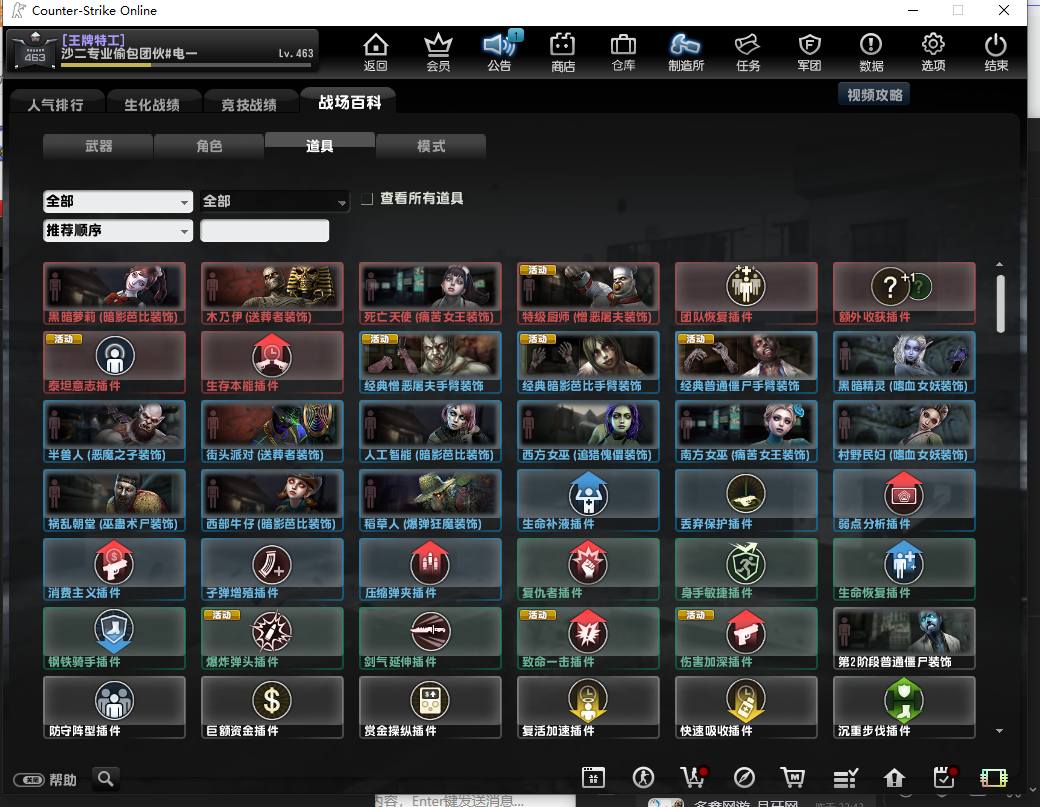The width and height of the screenshot is (1040, 807).
Task: Open the checklist icon in the bottom bar
Action: [x=845, y=777]
